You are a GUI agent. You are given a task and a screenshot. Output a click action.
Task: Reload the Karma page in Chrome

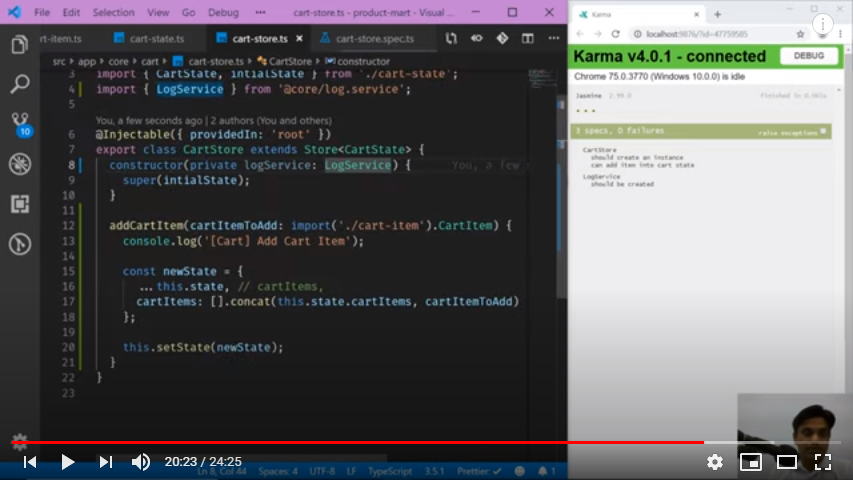[614, 34]
